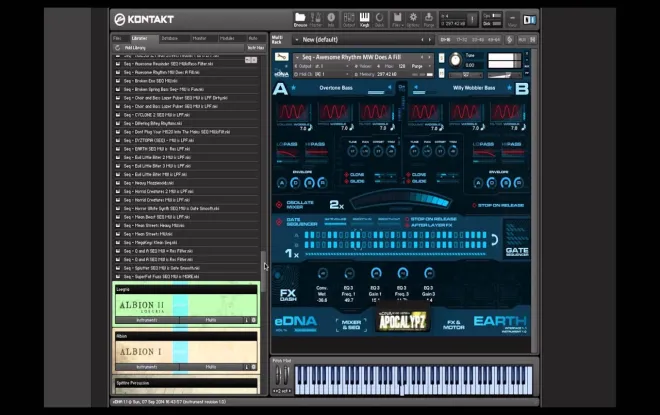Switch to minimized View
The image size is (660, 415).
click(x=512, y=19)
